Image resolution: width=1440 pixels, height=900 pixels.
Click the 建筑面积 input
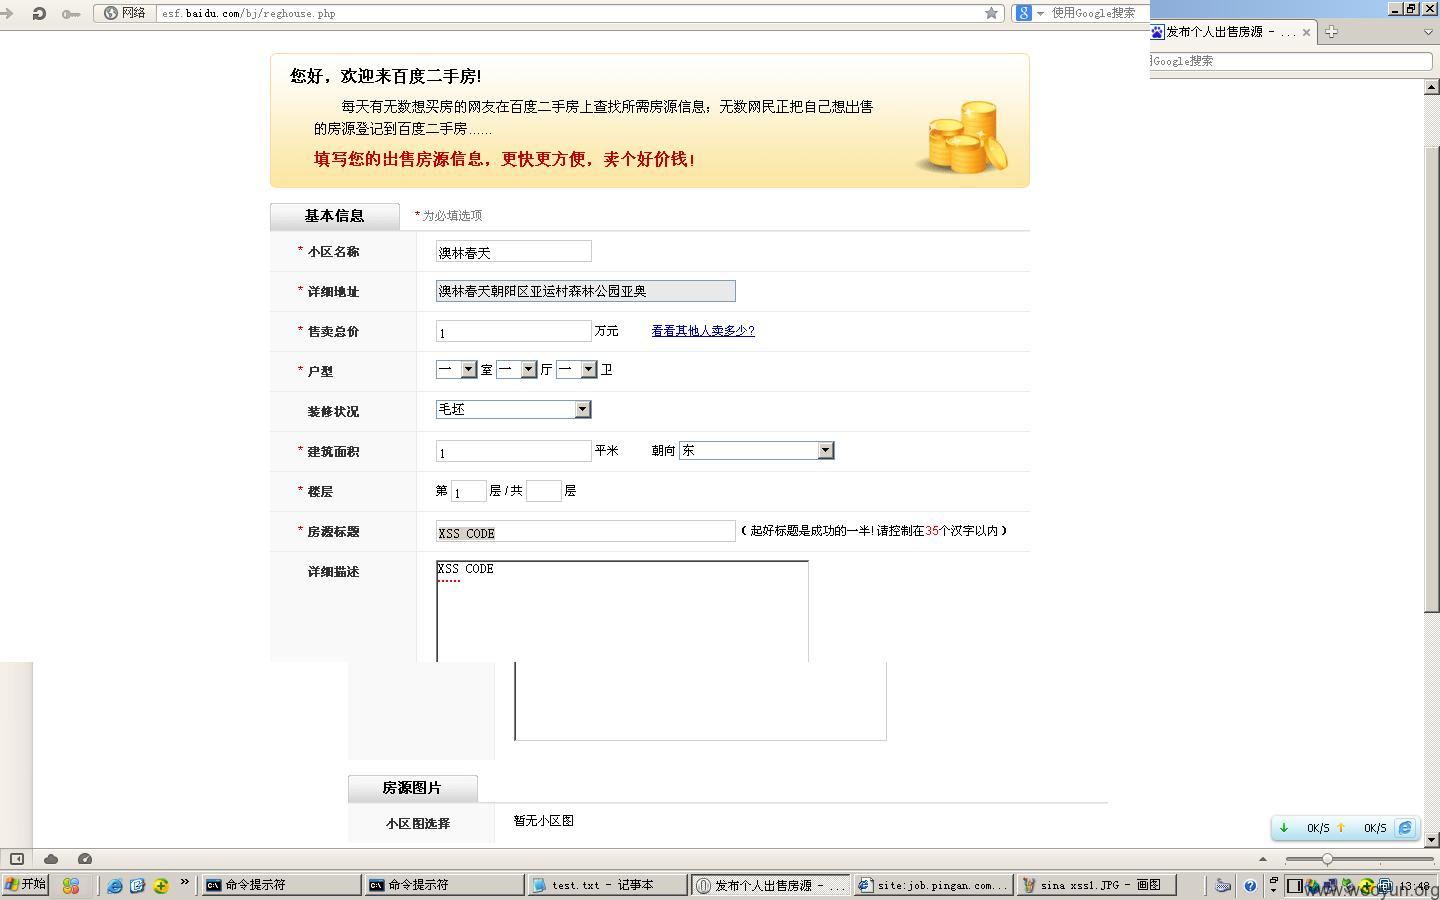(x=513, y=451)
